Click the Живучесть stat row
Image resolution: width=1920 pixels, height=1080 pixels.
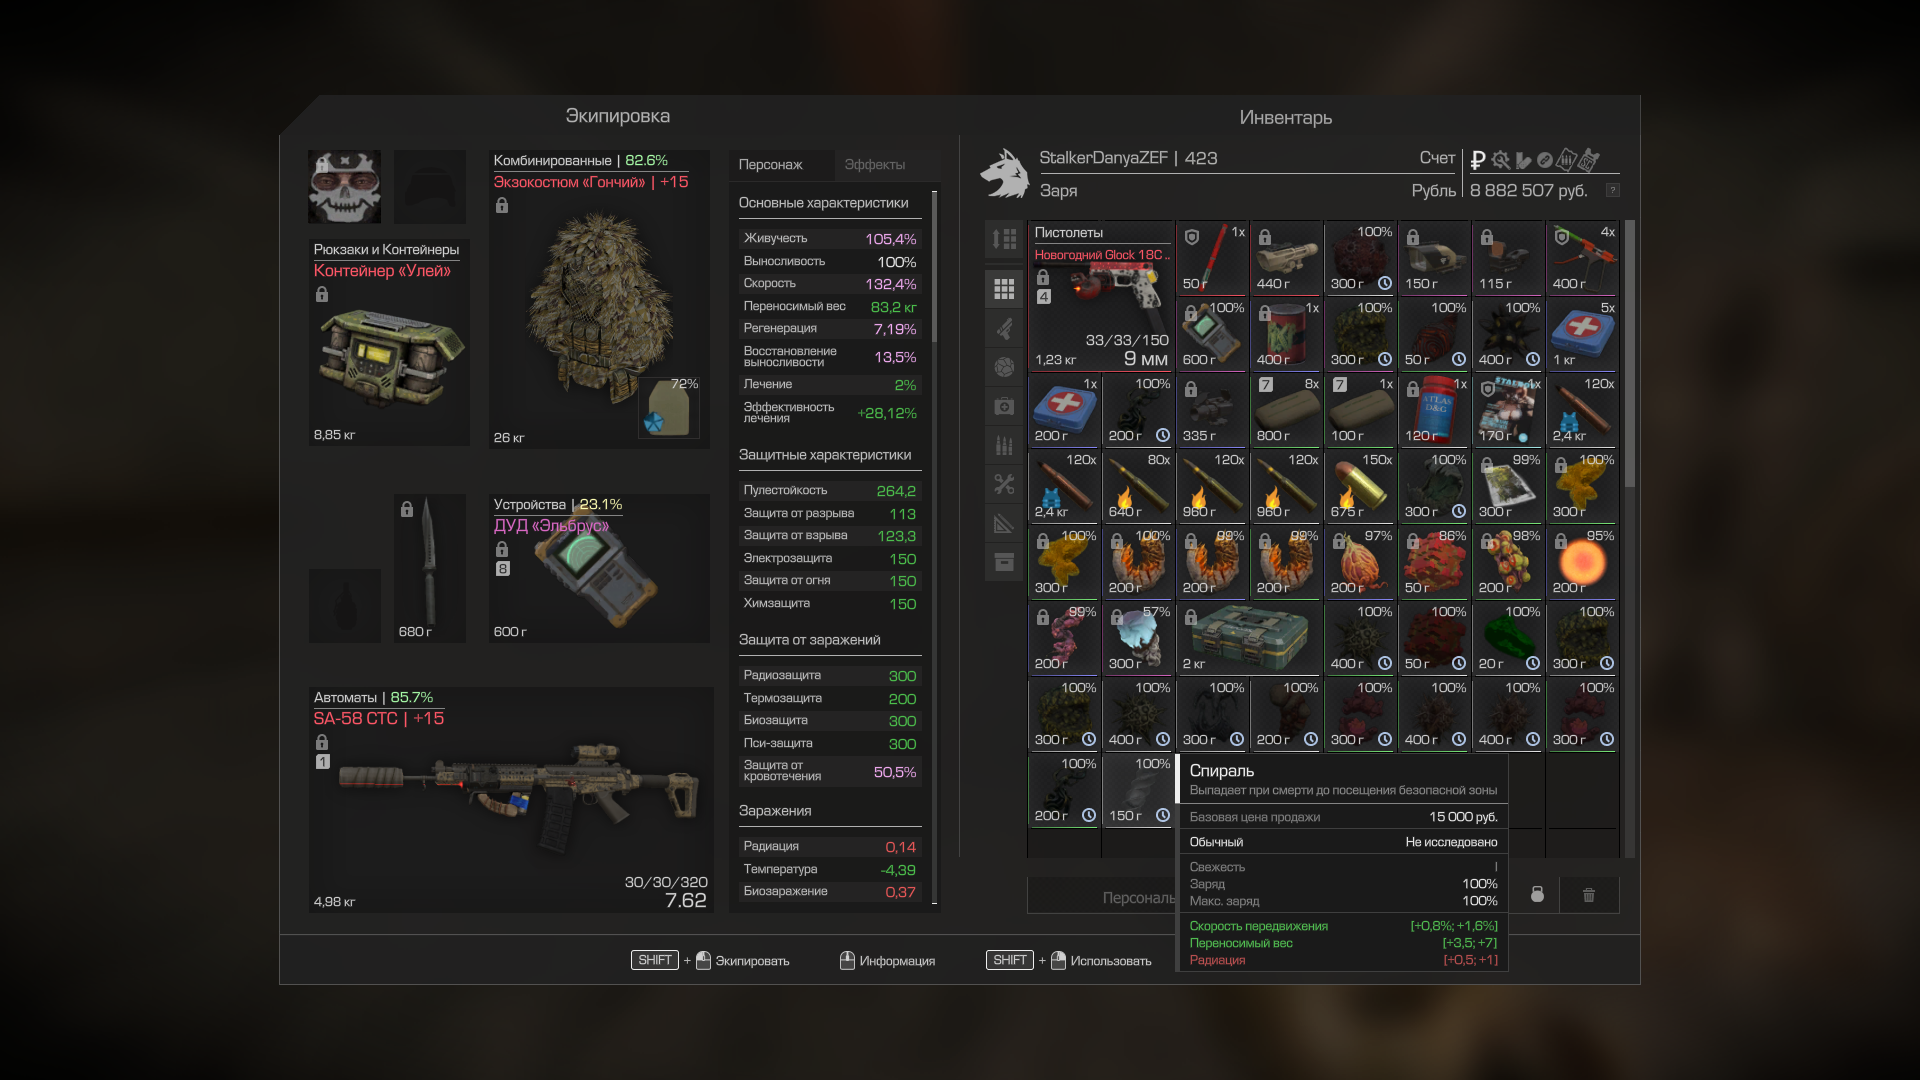829,239
